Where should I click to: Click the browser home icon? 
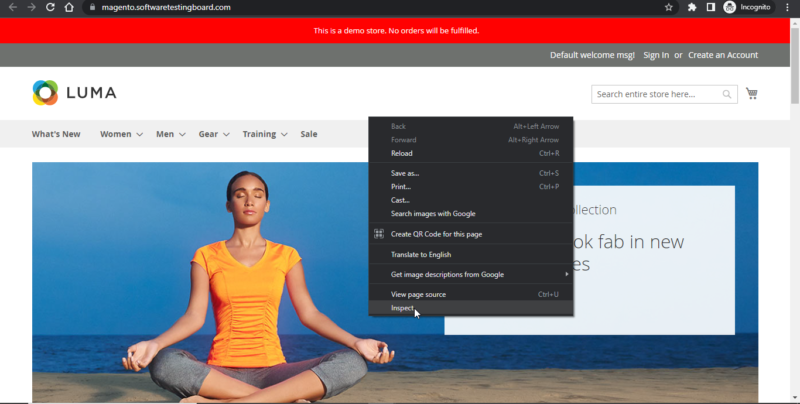[x=68, y=7]
